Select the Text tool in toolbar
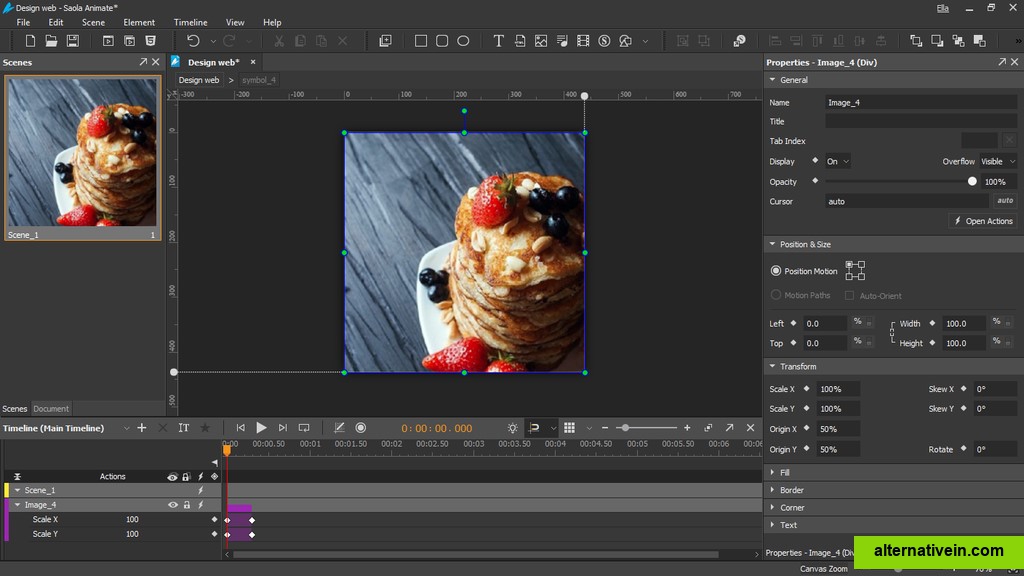The image size is (1024, 576). 498,41
